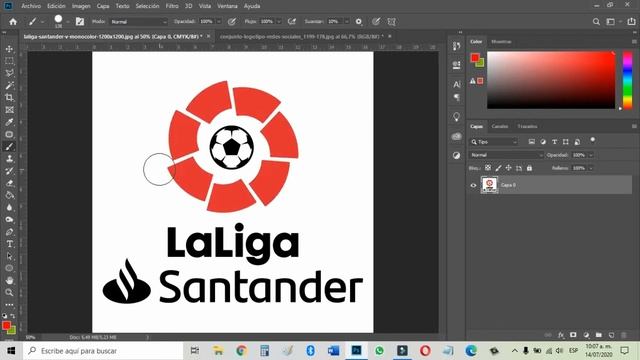Click the Windows search box 'Escribe aquí para buscar'
640x360 pixels.
click(103, 351)
